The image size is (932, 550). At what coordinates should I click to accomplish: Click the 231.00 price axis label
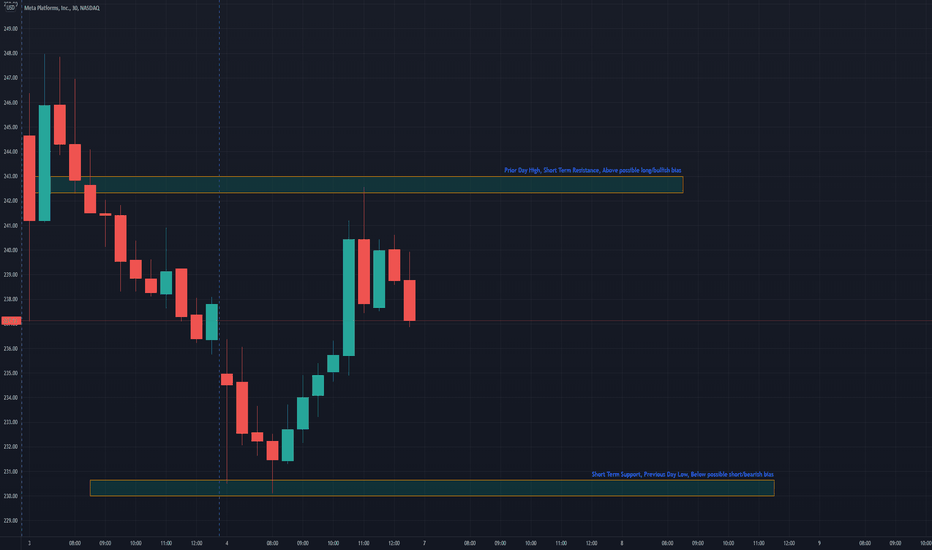[x=11, y=472]
